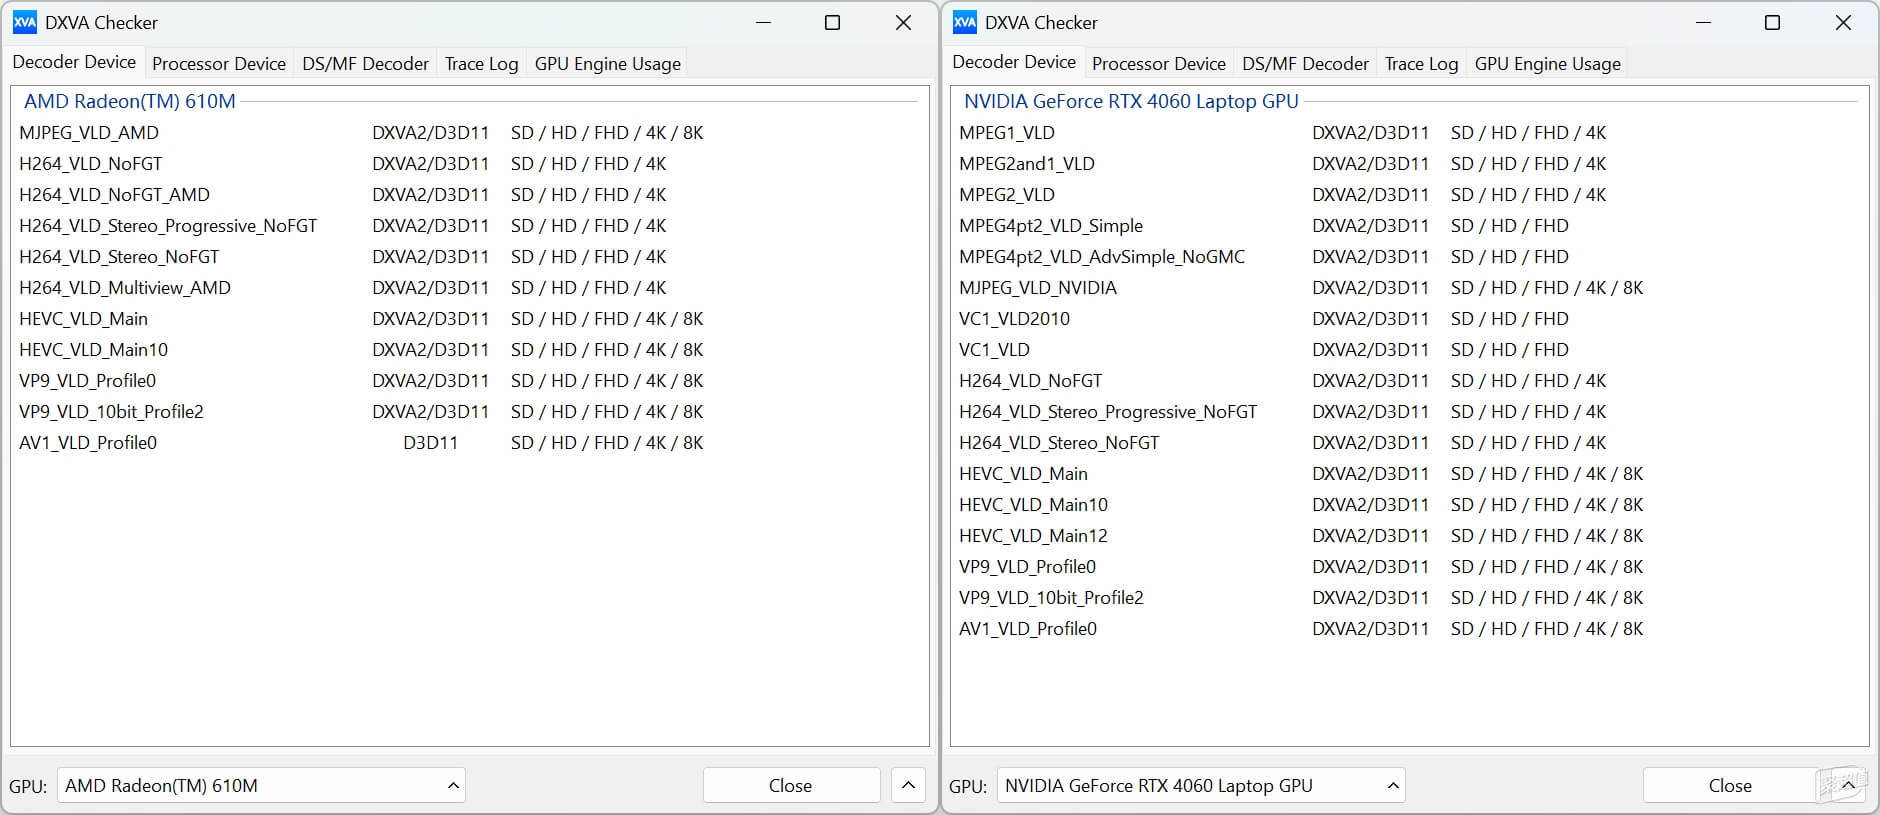Minimize the right DXVA Checker window
This screenshot has height=815, width=1880.
pos(1703,22)
